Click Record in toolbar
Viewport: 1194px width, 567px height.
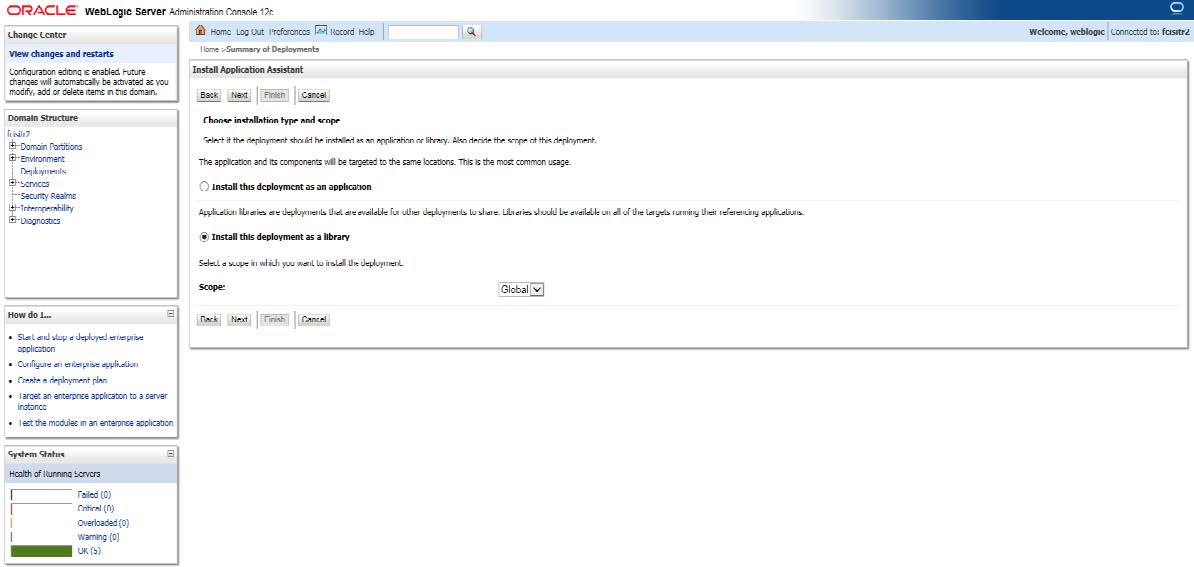click(342, 32)
